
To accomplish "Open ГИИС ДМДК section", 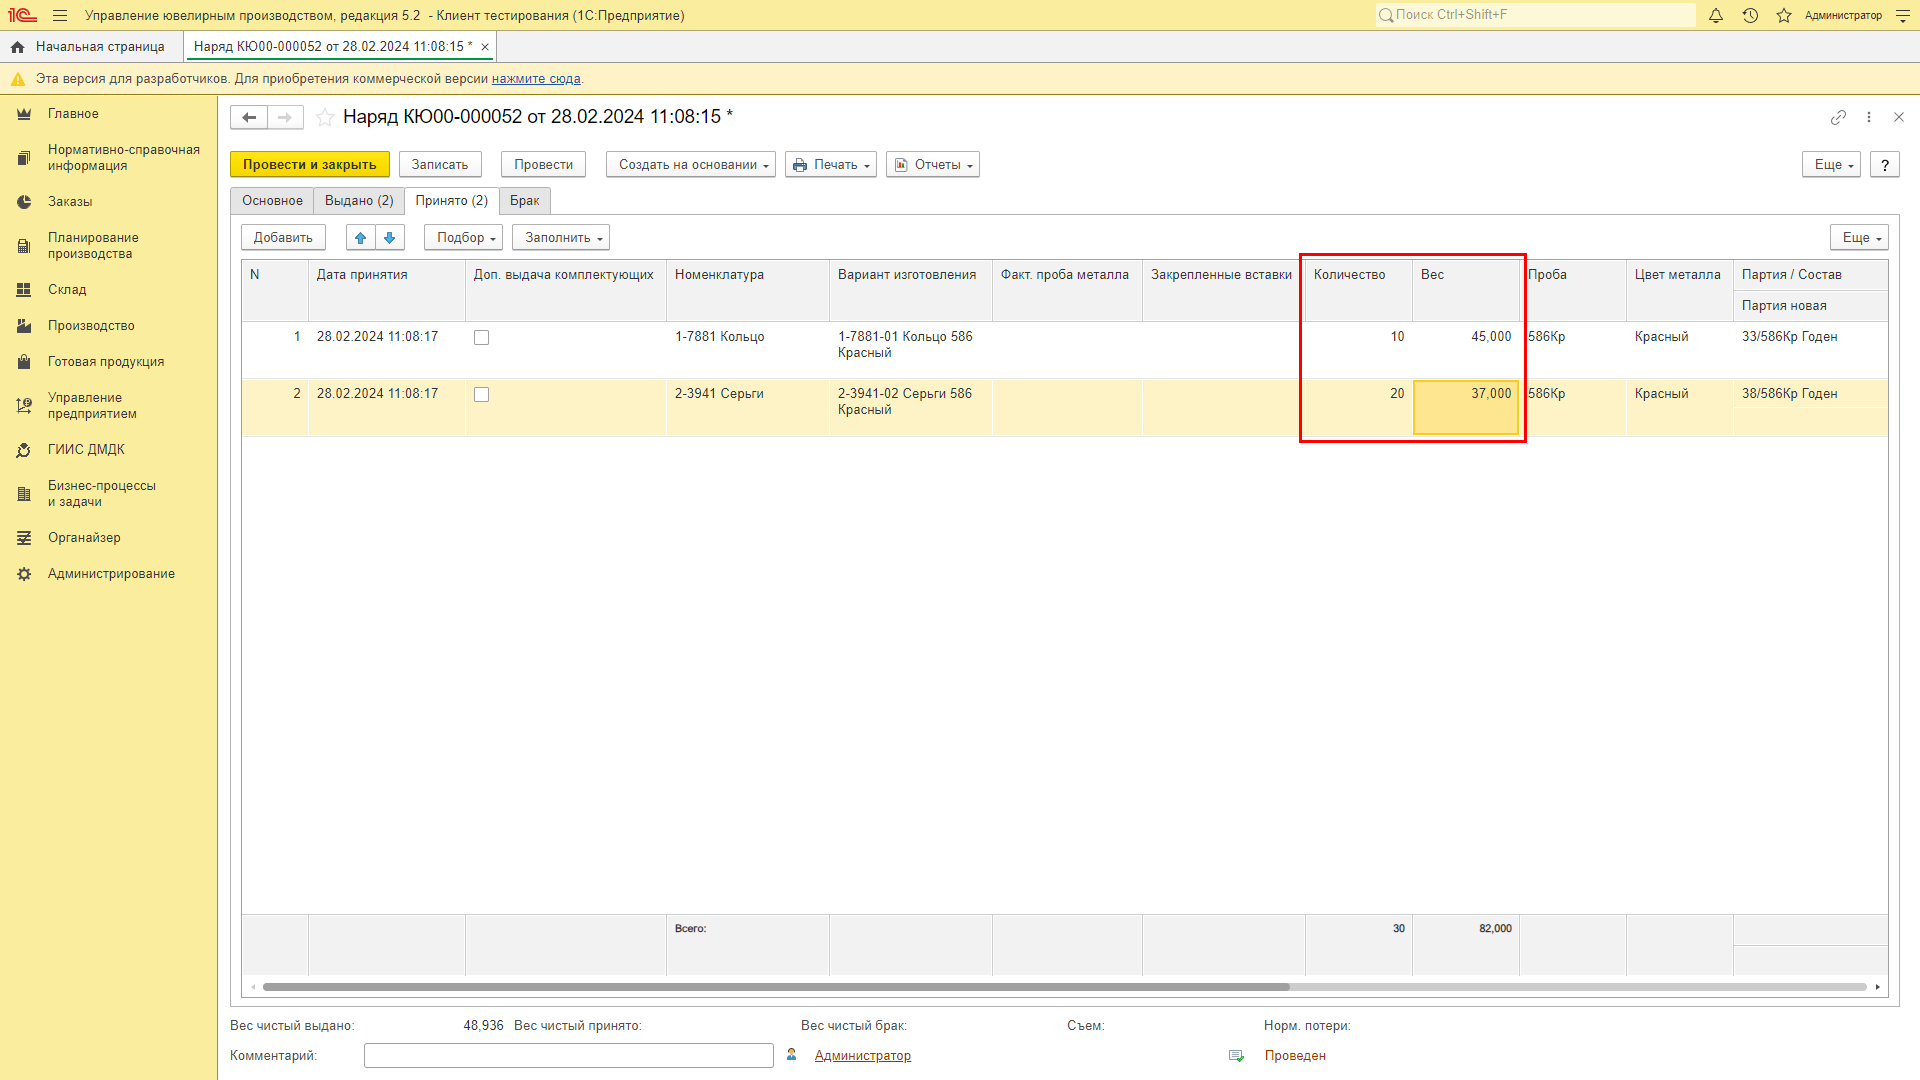I will tap(86, 450).
